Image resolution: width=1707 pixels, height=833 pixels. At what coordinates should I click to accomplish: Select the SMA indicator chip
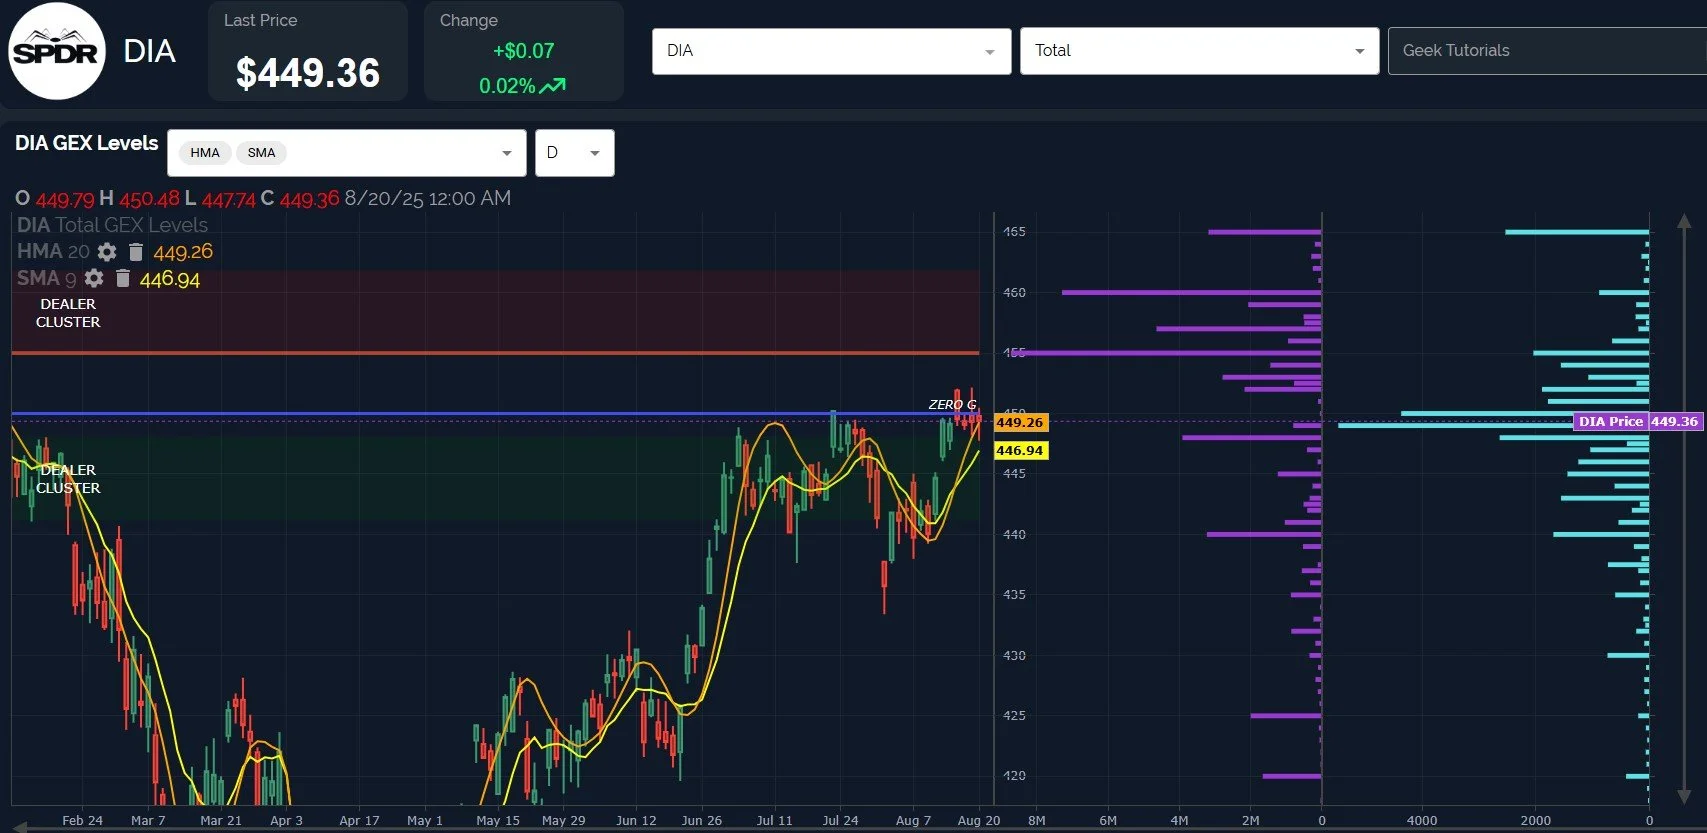pos(262,153)
